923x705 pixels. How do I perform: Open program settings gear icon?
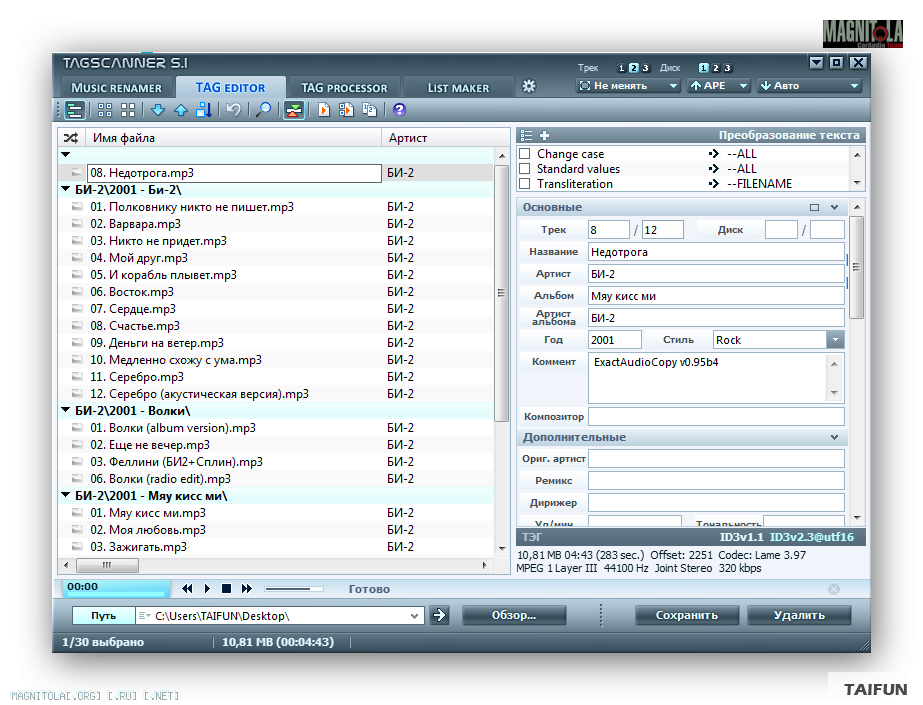(x=529, y=87)
